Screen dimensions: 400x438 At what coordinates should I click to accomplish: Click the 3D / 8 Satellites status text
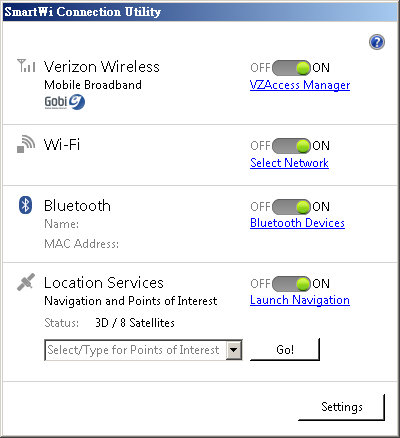(135, 323)
